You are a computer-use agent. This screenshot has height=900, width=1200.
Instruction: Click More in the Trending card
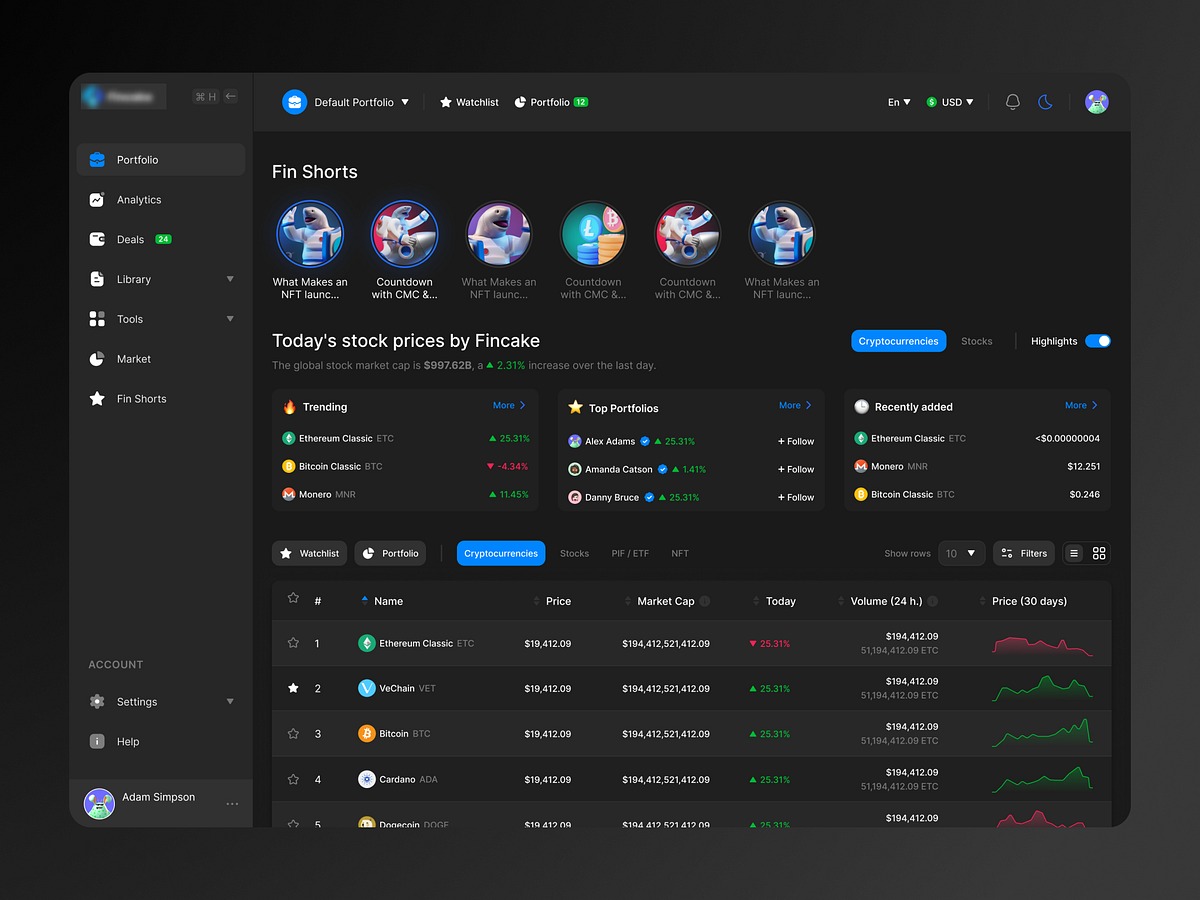point(509,405)
